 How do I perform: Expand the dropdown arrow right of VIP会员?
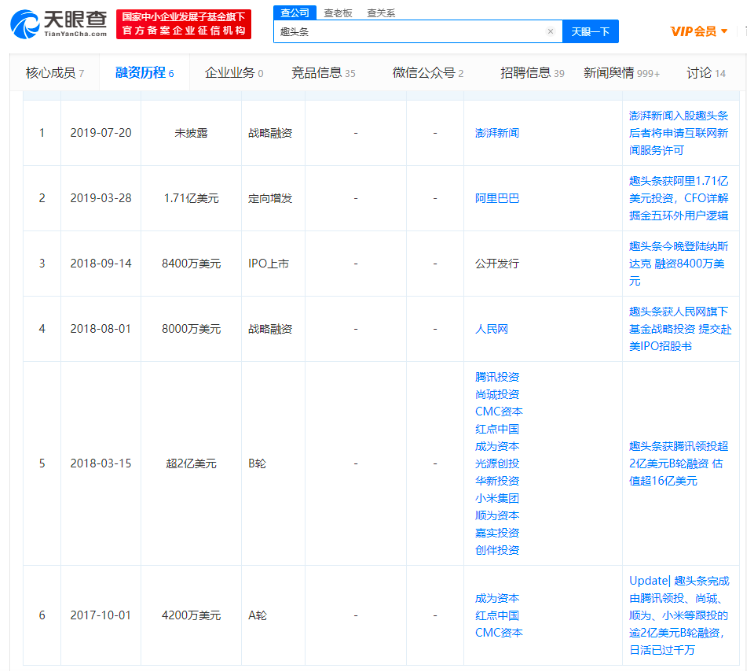(x=725, y=32)
